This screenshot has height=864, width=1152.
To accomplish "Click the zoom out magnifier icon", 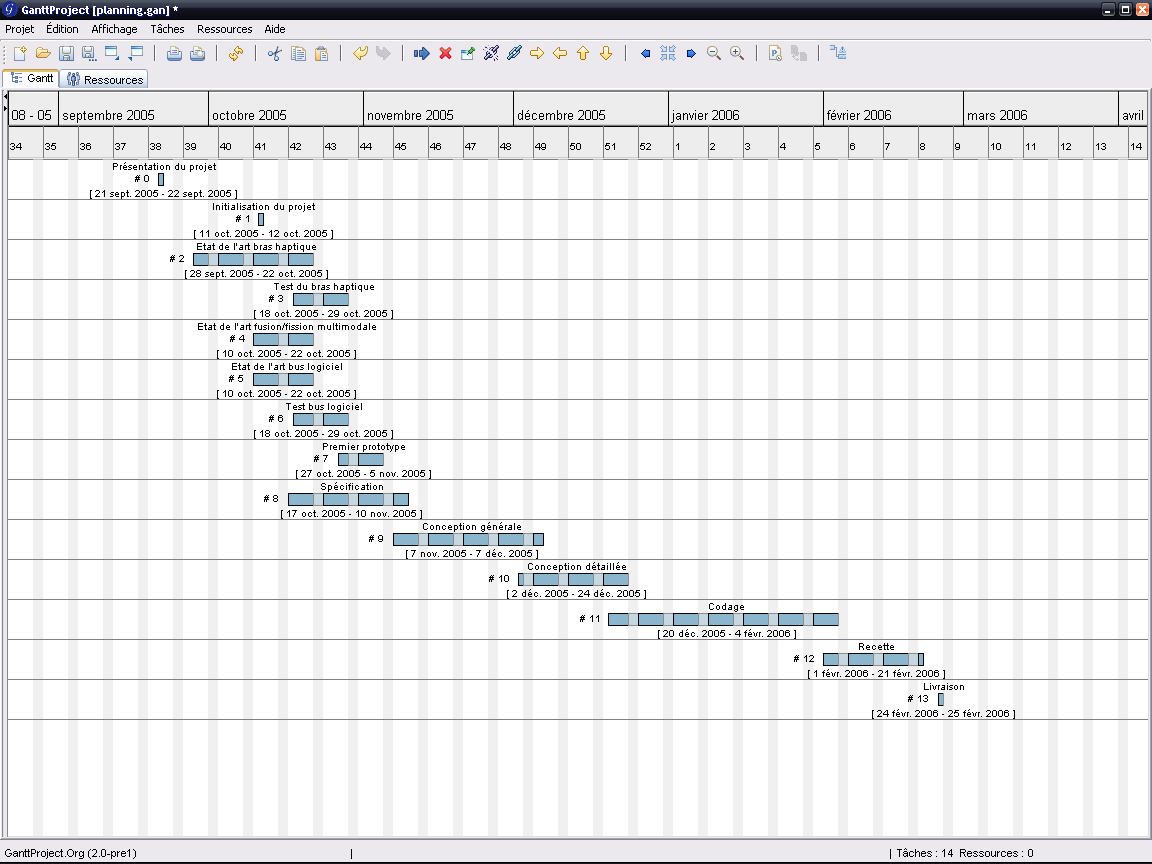I will coord(714,53).
